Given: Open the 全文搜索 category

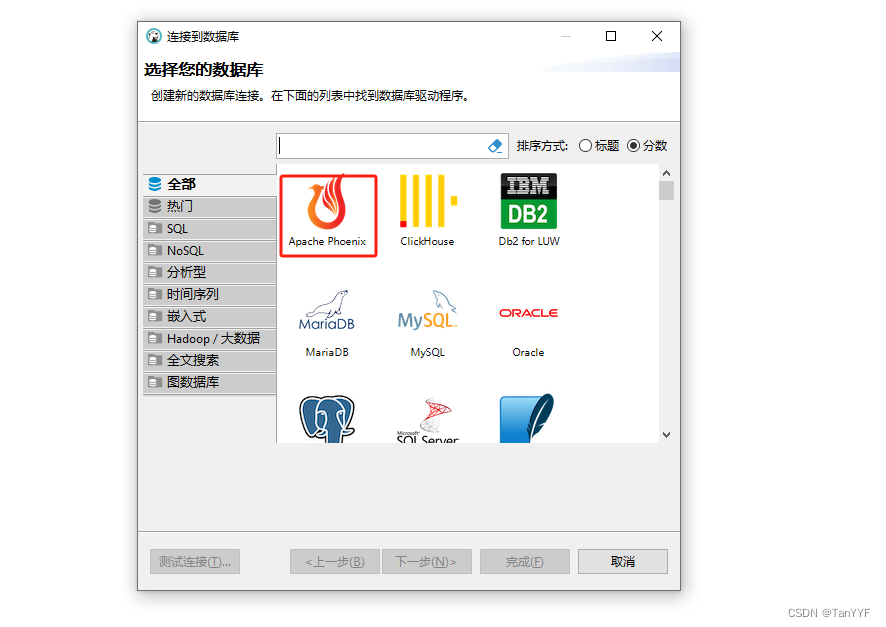Looking at the screenshot, I should [210, 361].
